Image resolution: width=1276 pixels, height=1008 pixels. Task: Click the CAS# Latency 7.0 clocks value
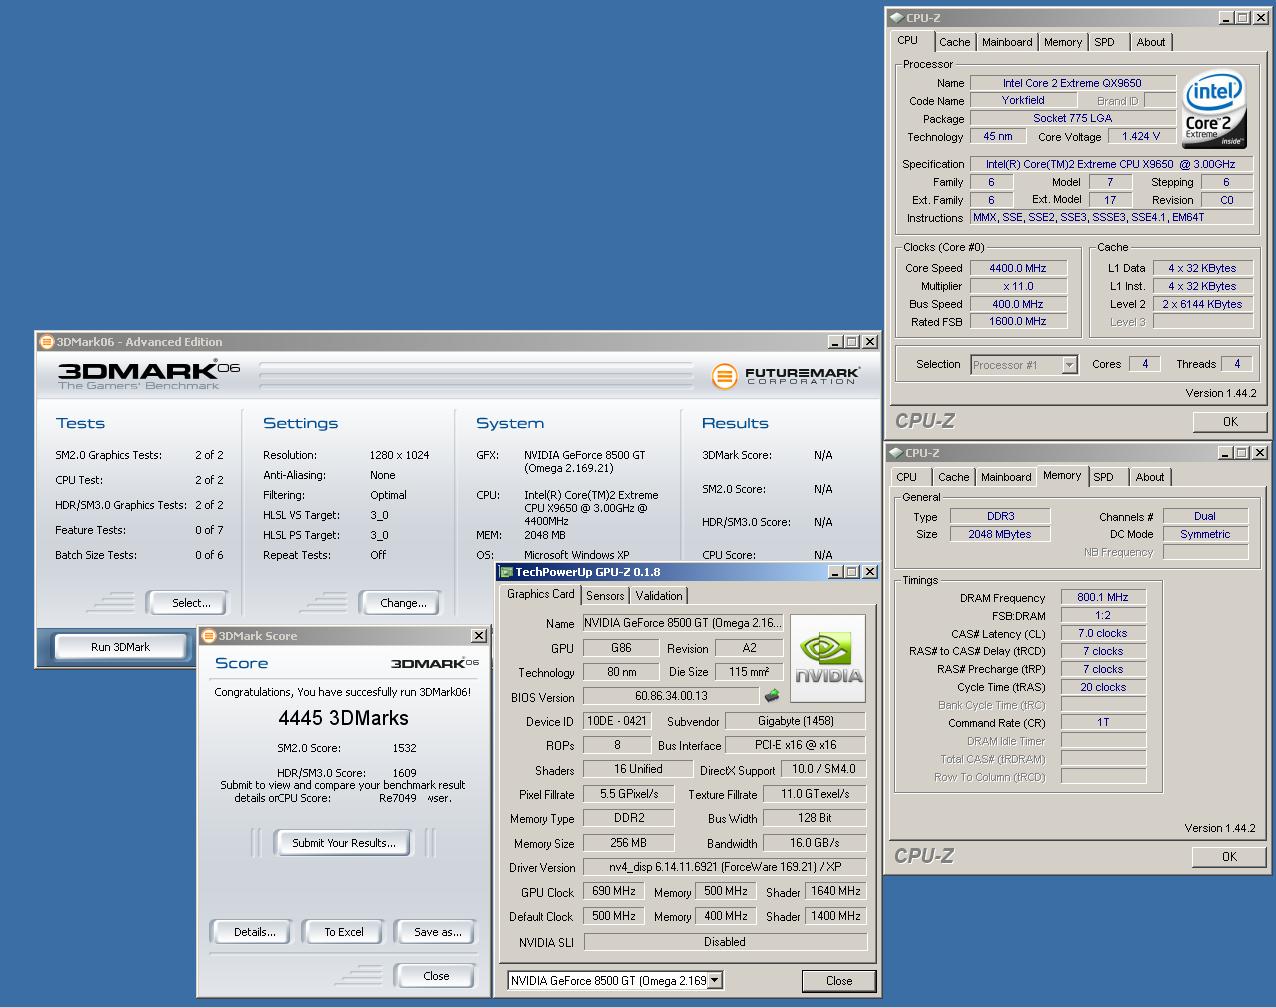pyautogui.click(x=1103, y=633)
